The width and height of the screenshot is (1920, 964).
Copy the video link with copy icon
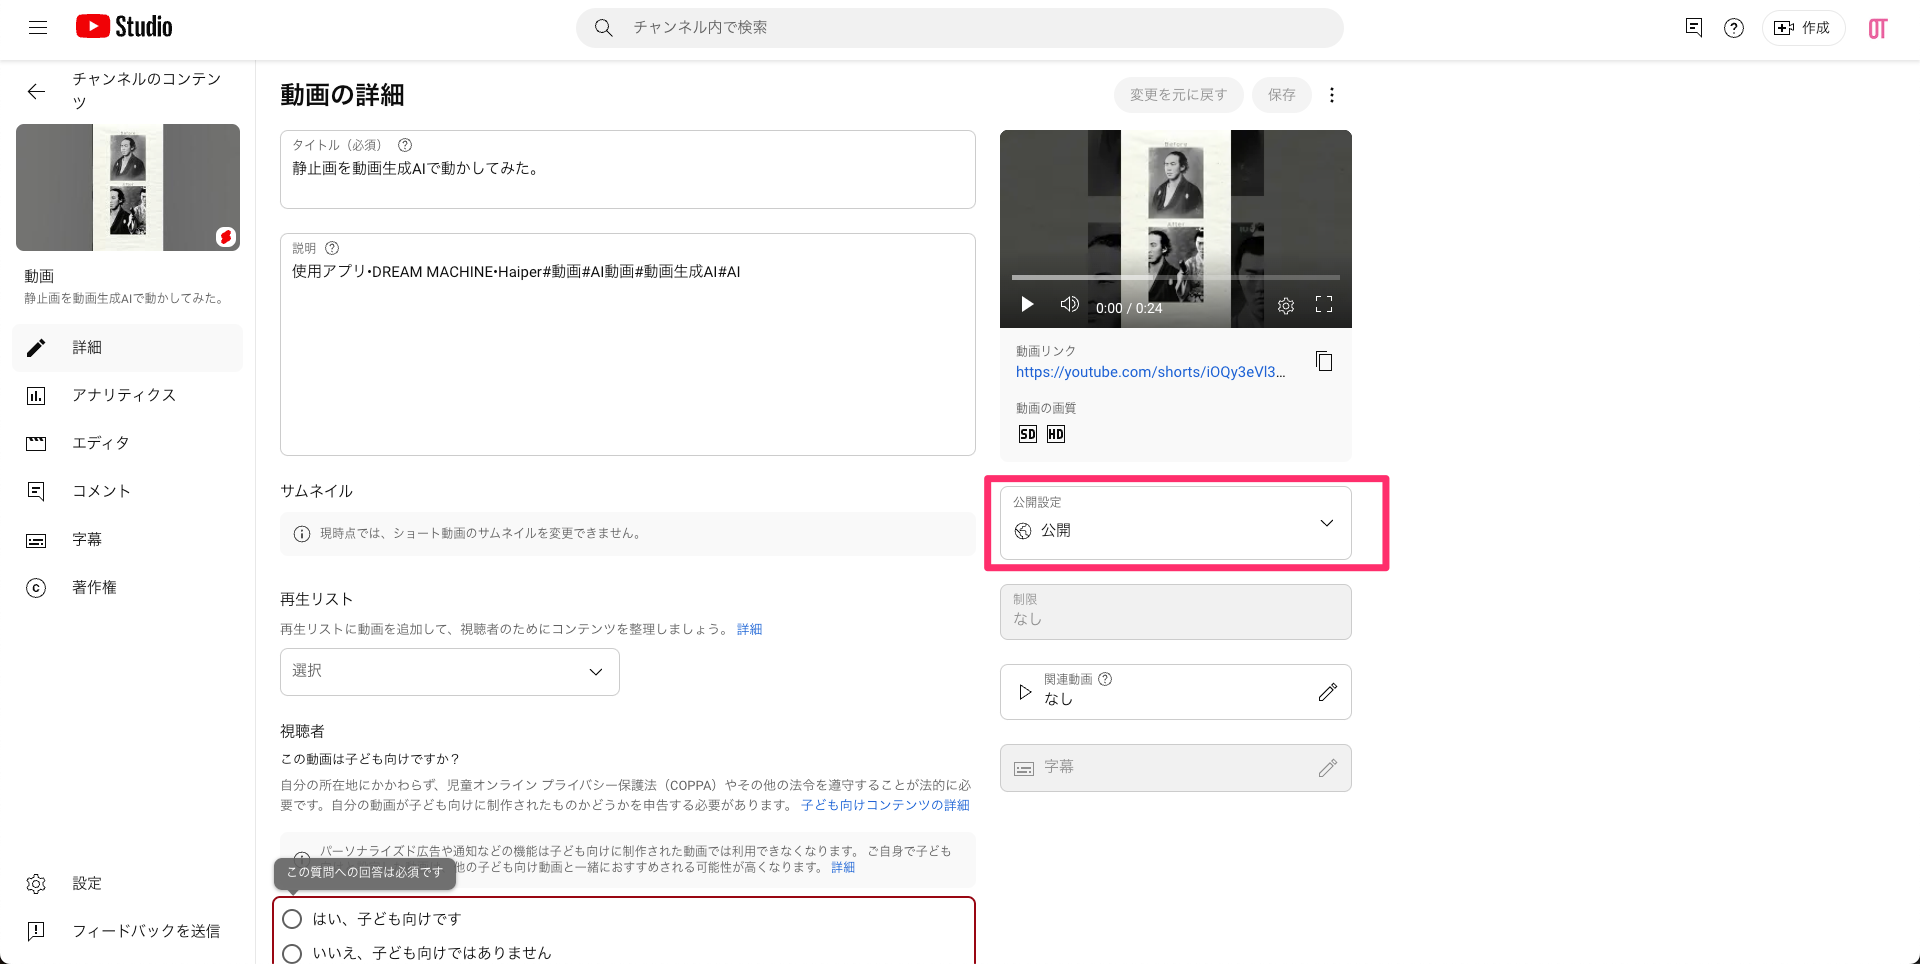coord(1324,361)
